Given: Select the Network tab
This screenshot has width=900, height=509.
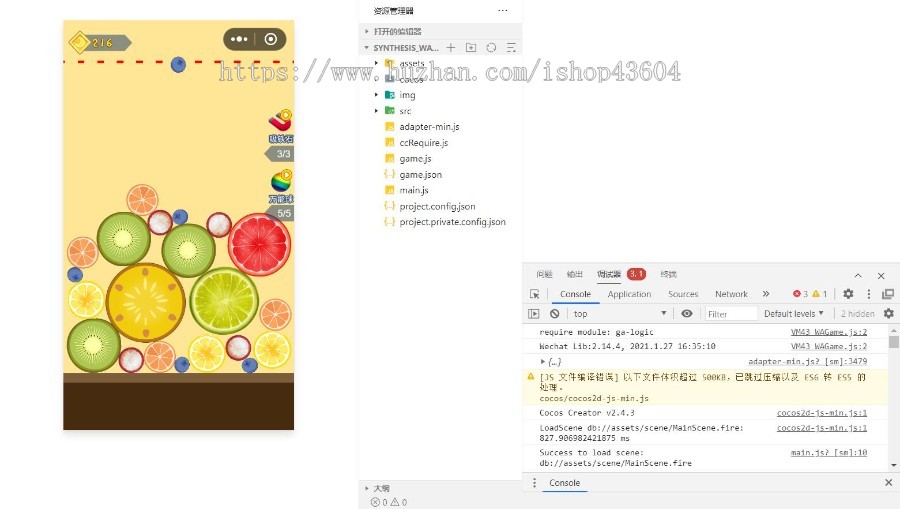Looking at the screenshot, I should [731, 294].
